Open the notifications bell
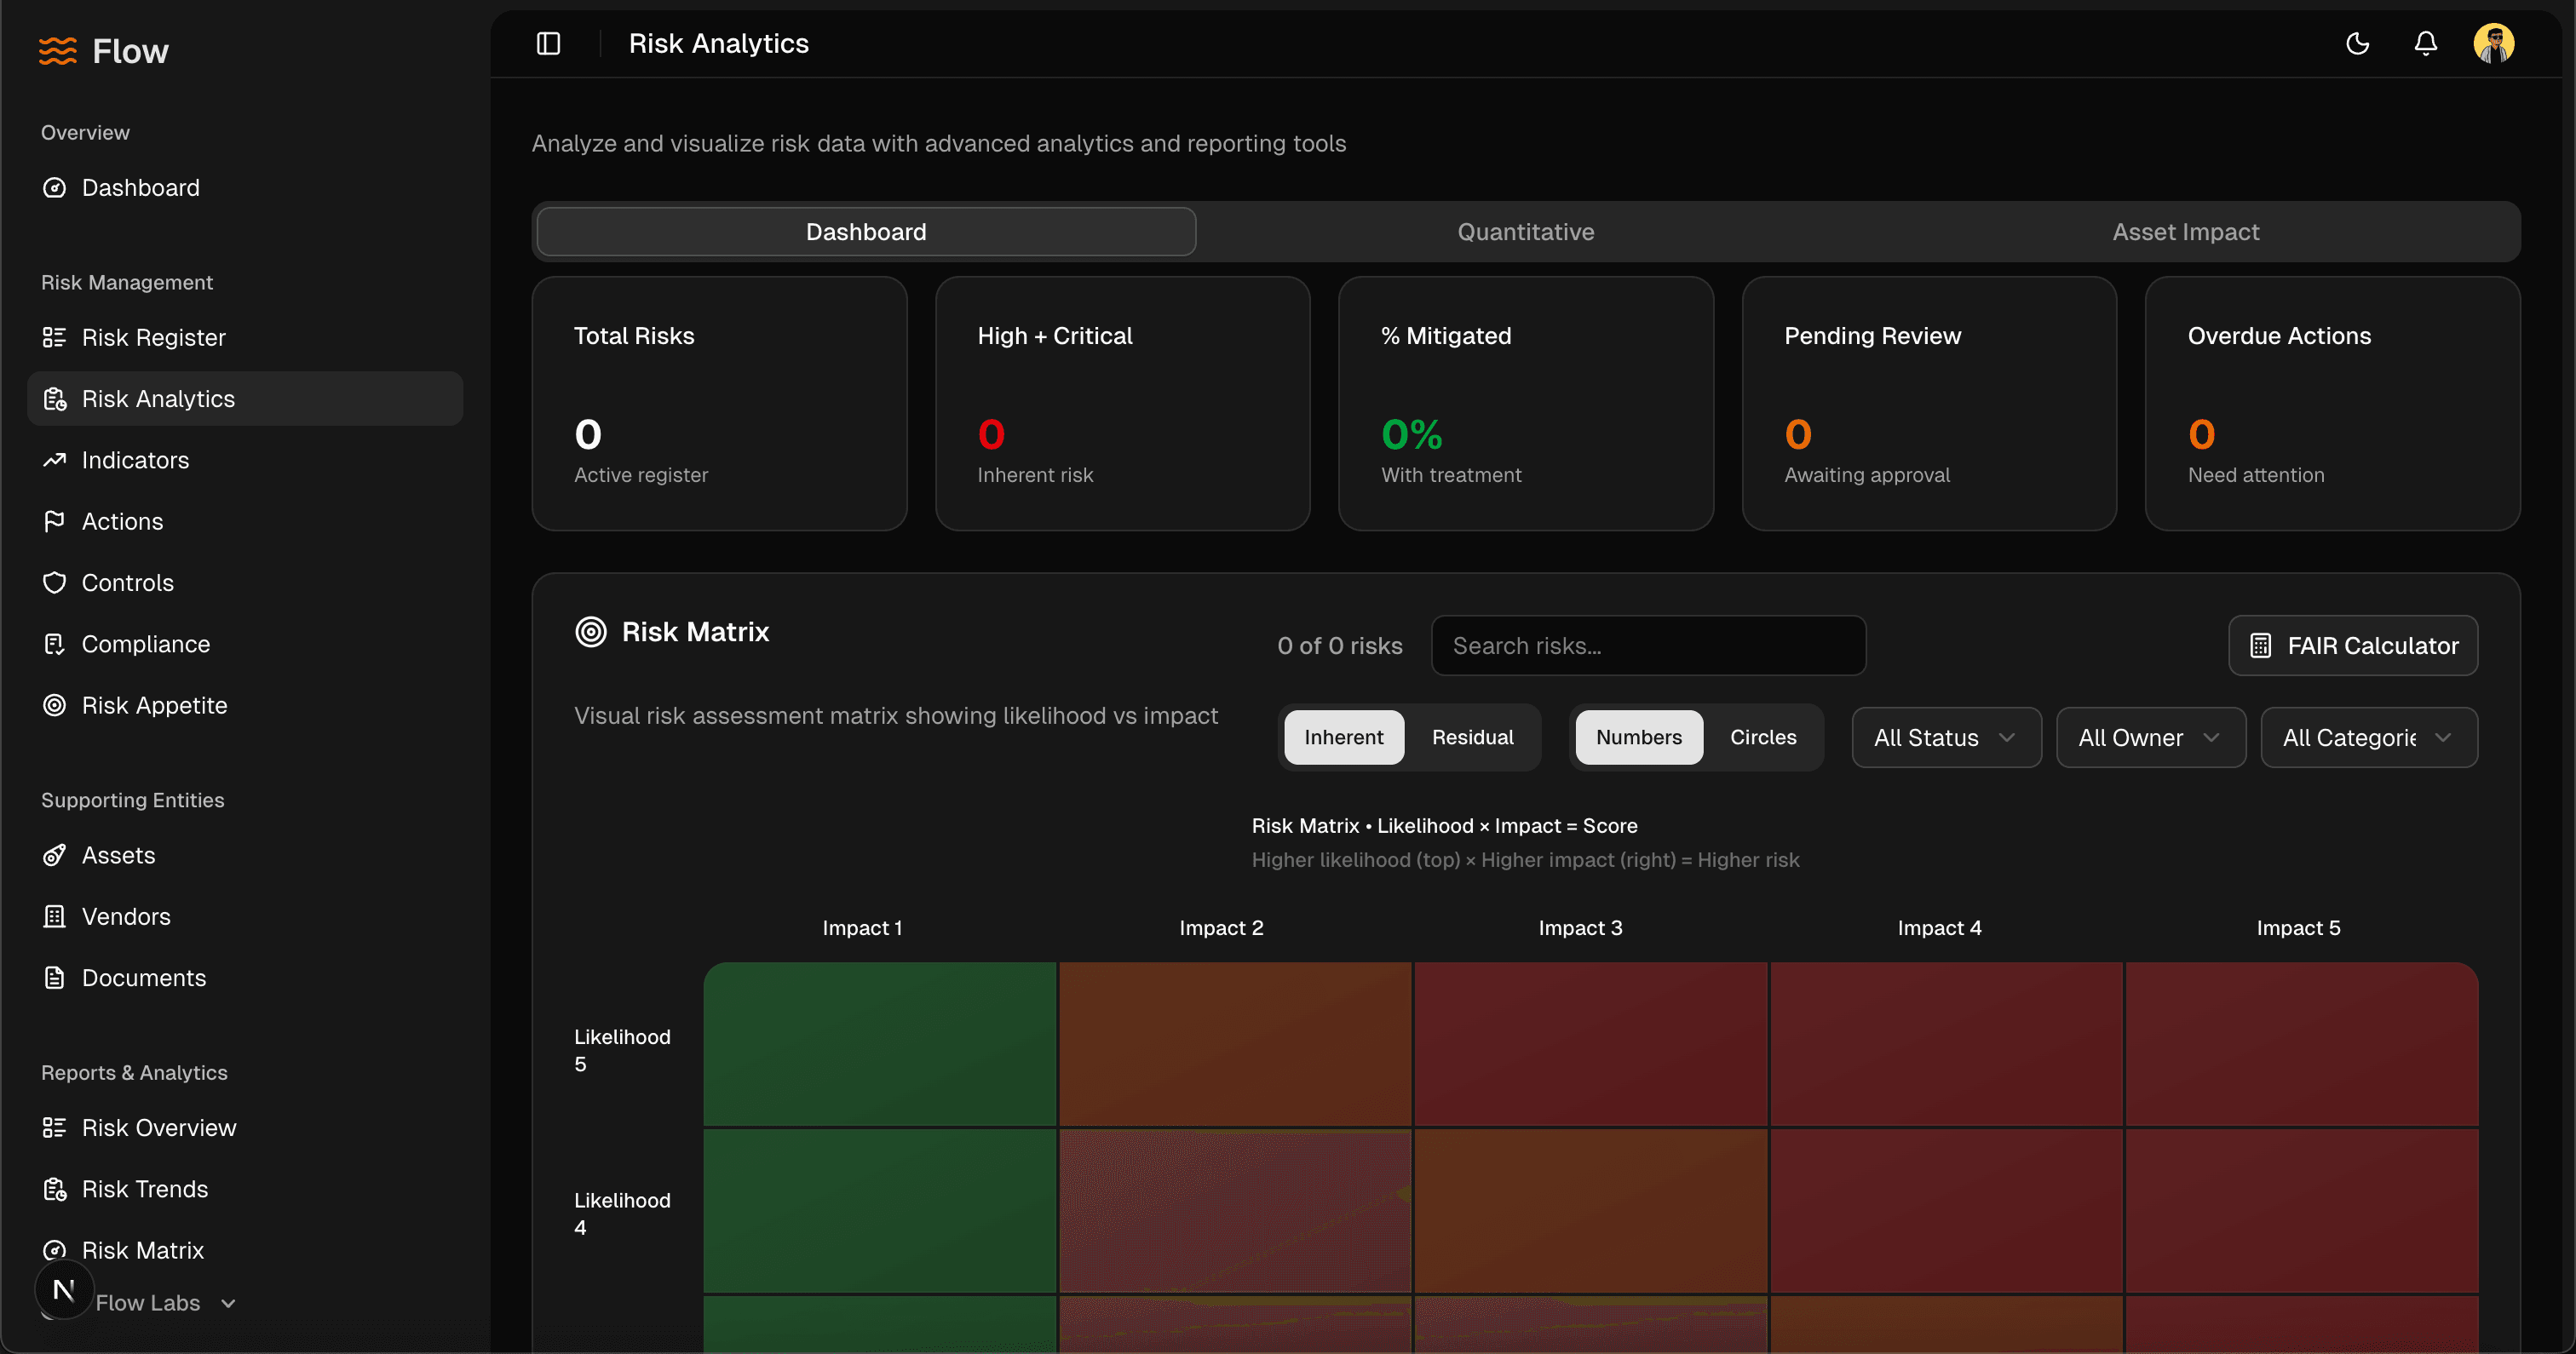 (x=2427, y=43)
